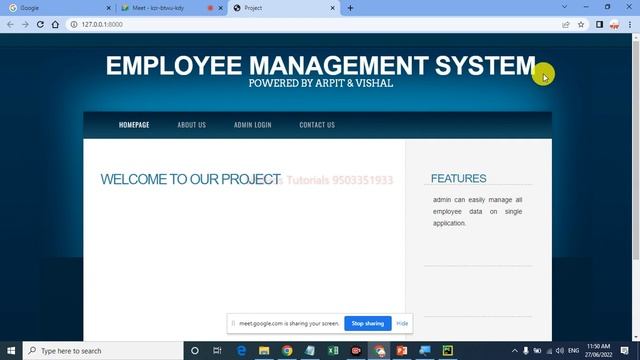This screenshot has height=360, width=640.
Task: Open the red recorder taskbar icon
Action: [356, 351]
